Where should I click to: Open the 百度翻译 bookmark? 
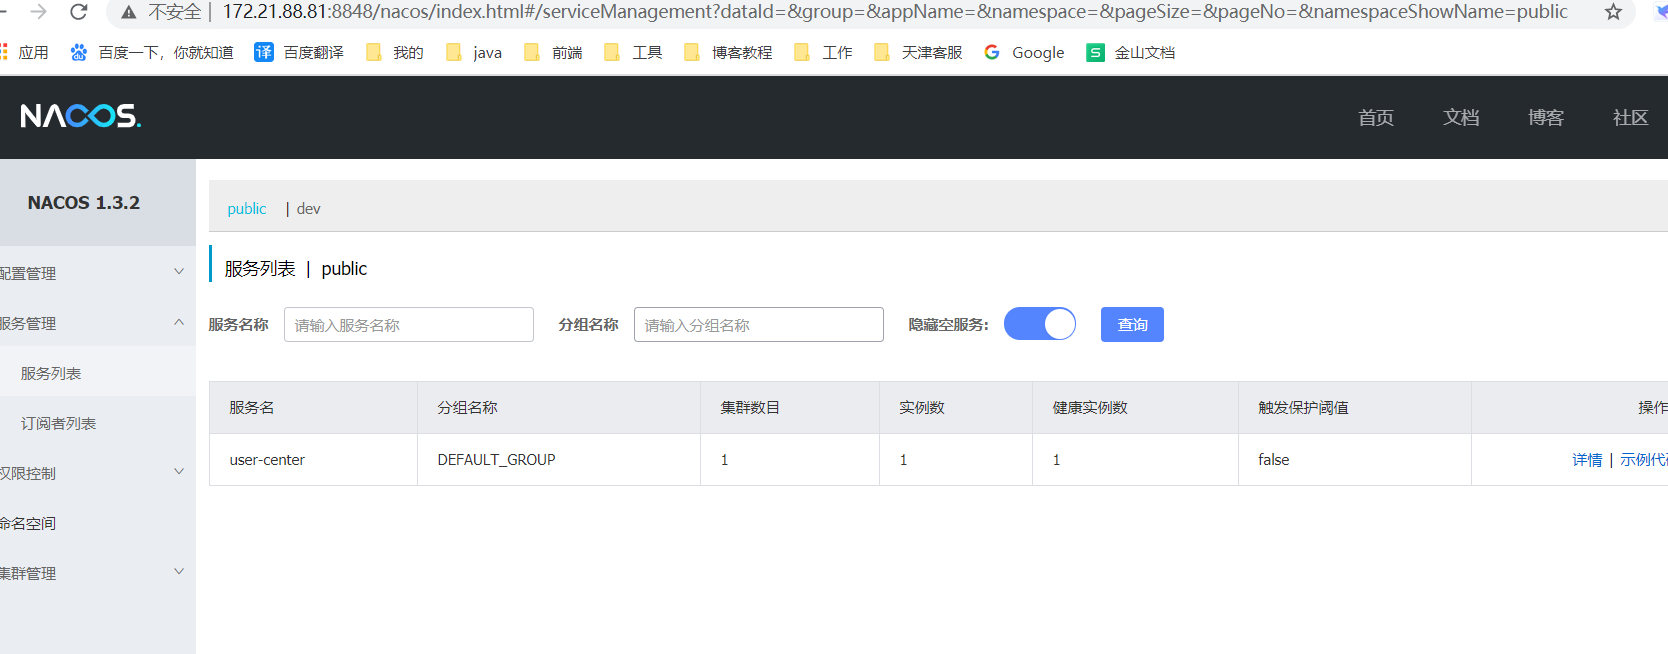pyautogui.click(x=299, y=52)
